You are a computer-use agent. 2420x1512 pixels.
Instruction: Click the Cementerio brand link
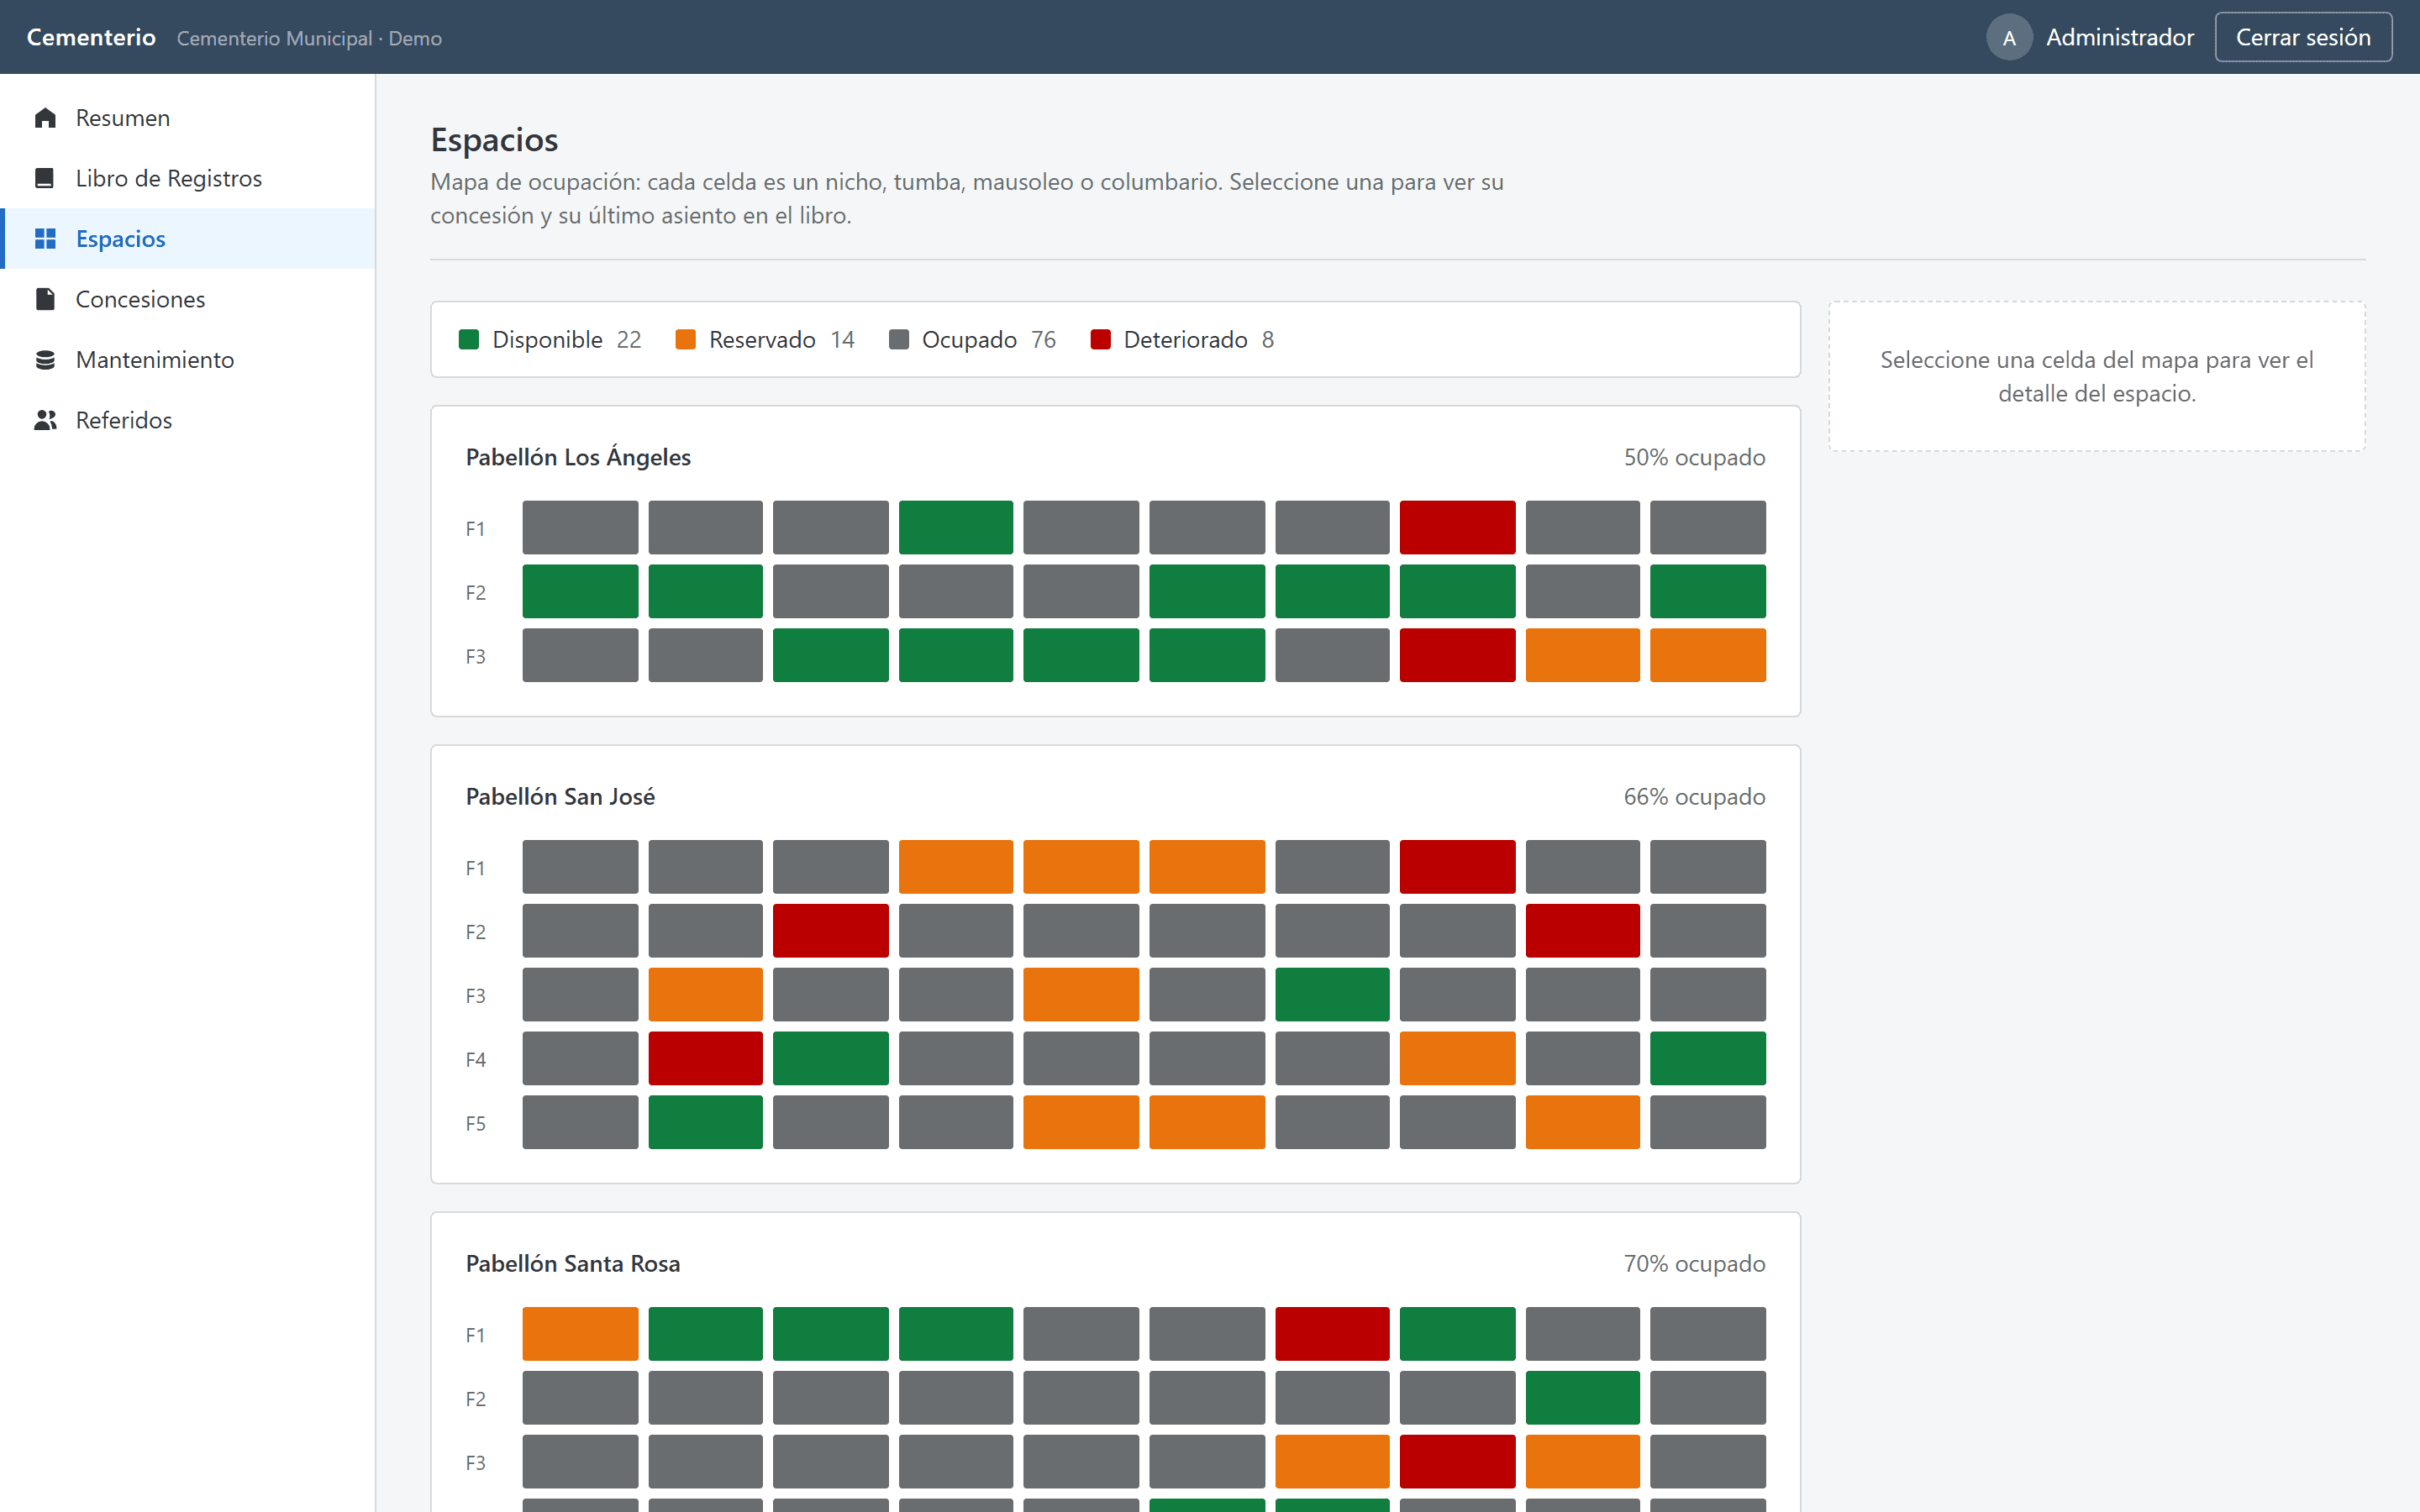[91, 37]
